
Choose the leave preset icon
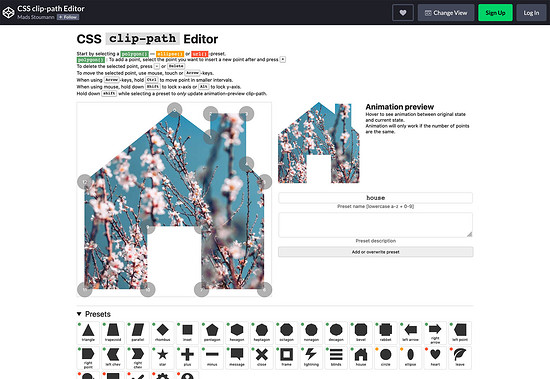(460, 358)
